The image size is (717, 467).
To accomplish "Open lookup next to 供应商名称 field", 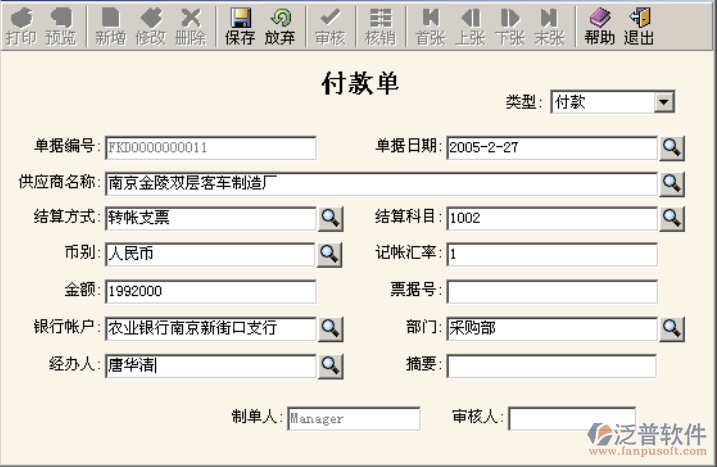I will coord(672,183).
